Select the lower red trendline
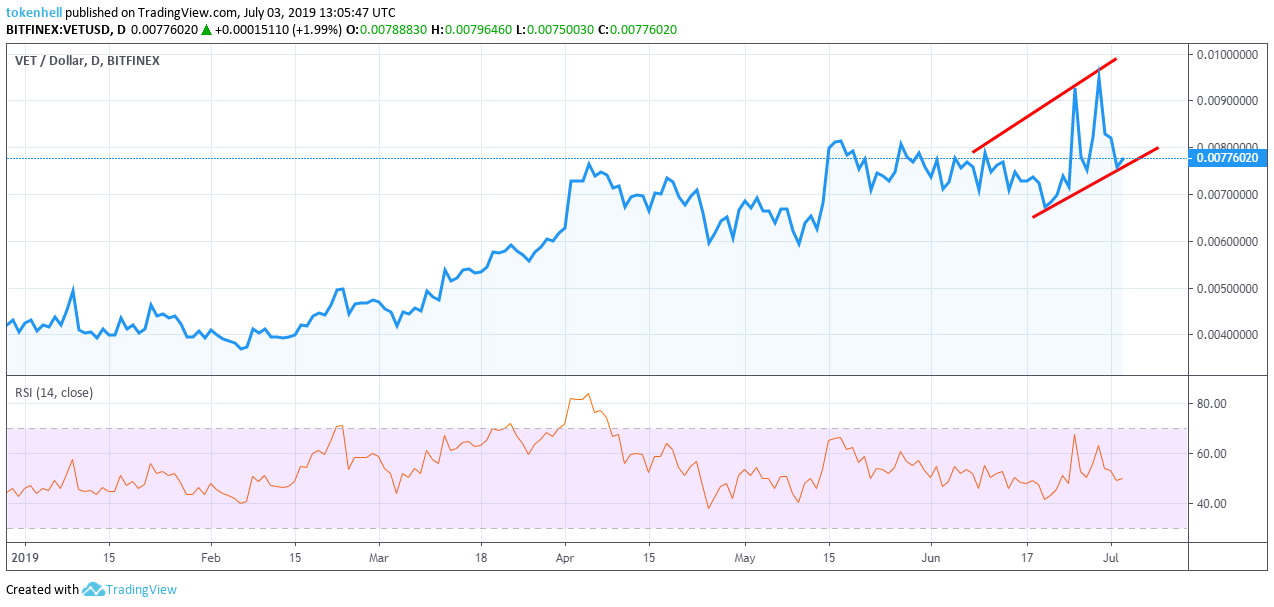This screenshot has height=607, width=1274. pyautogui.click(x=1095, y=183)
